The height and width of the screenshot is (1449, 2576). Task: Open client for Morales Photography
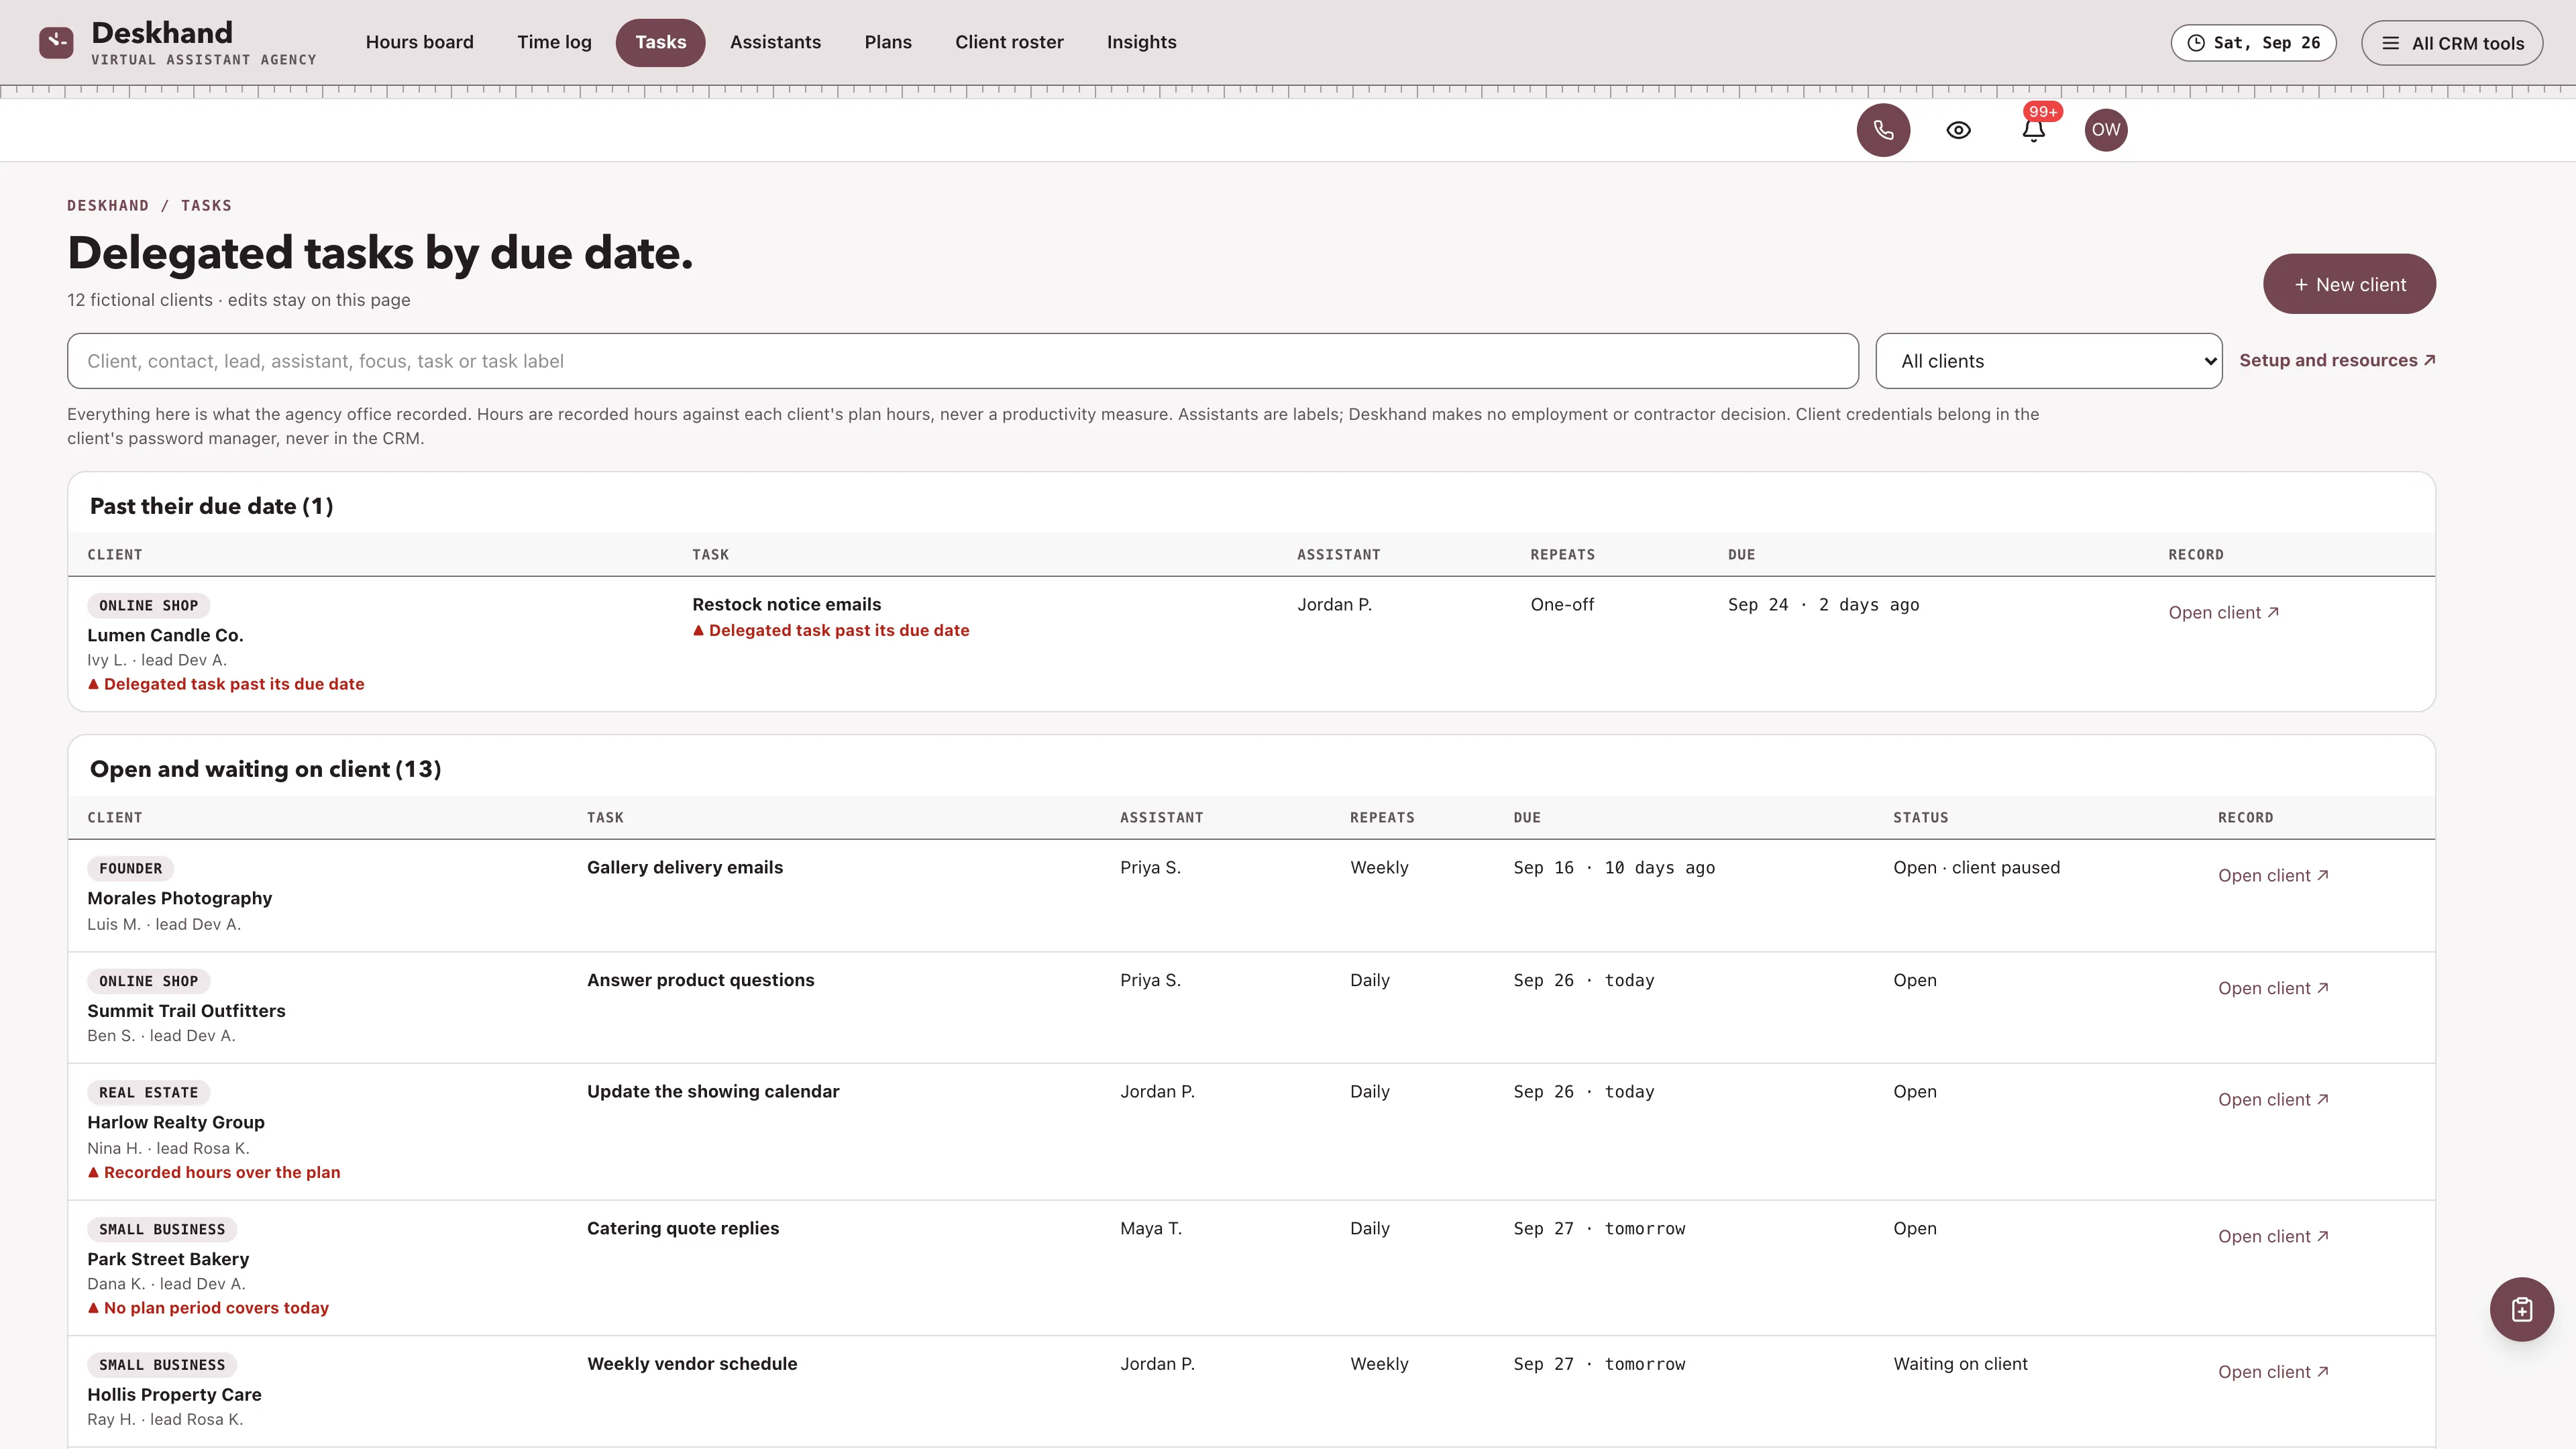pyautogui.click(x=2273, y=876)
